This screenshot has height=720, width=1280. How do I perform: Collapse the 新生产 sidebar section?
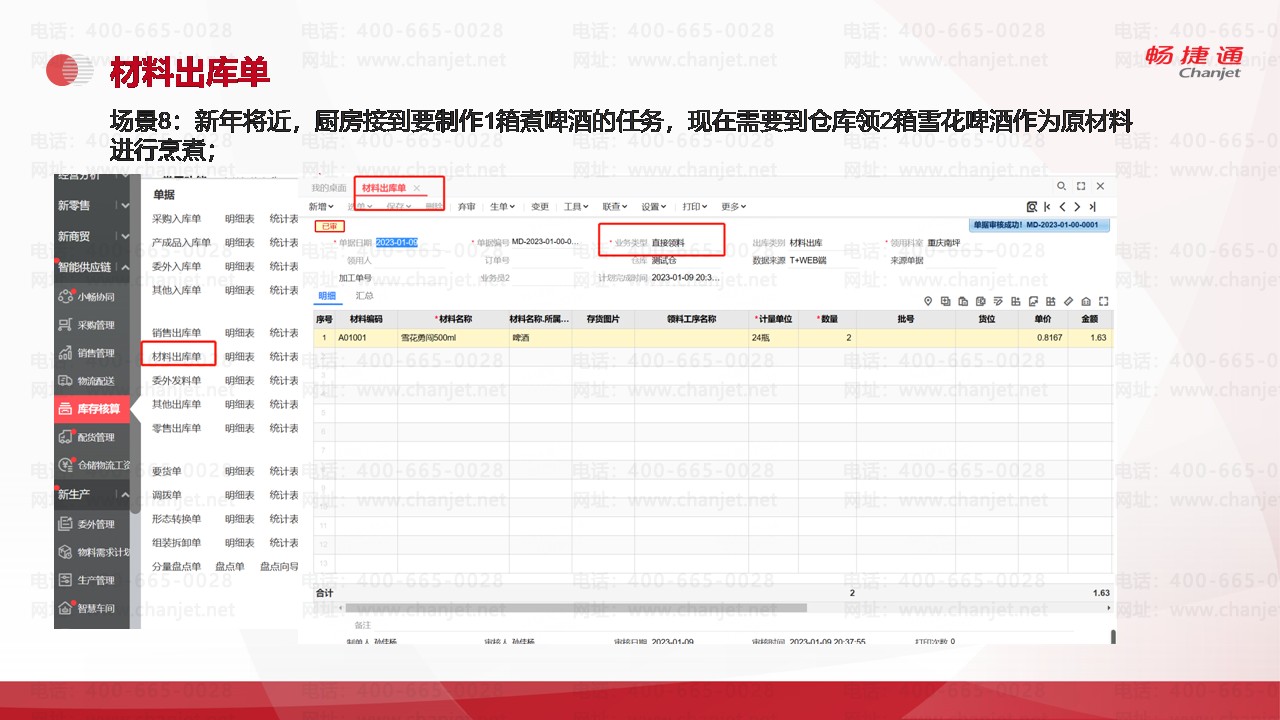[125, 495]
